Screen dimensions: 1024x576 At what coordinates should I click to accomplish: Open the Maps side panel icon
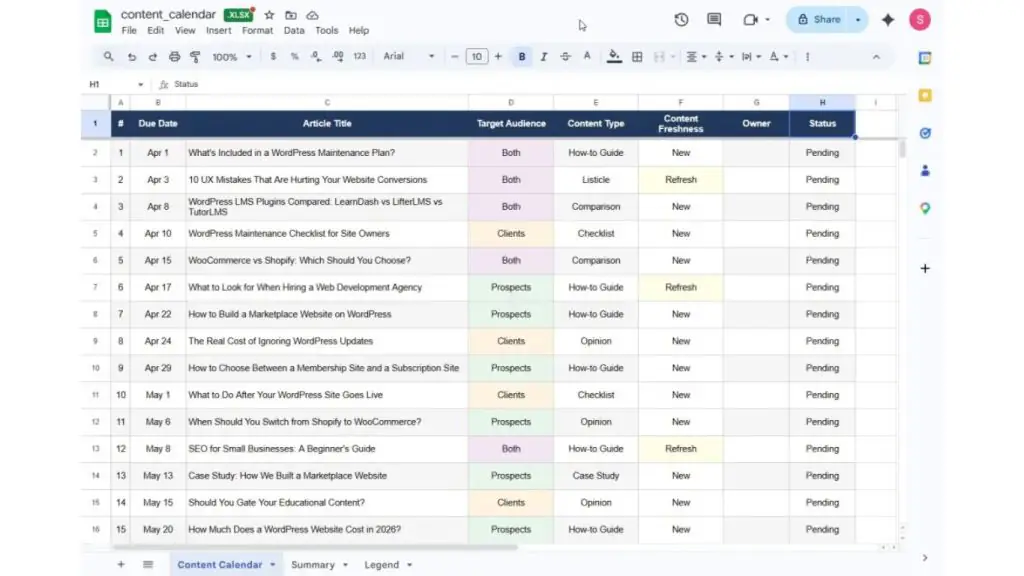click(x=925, y=208)
